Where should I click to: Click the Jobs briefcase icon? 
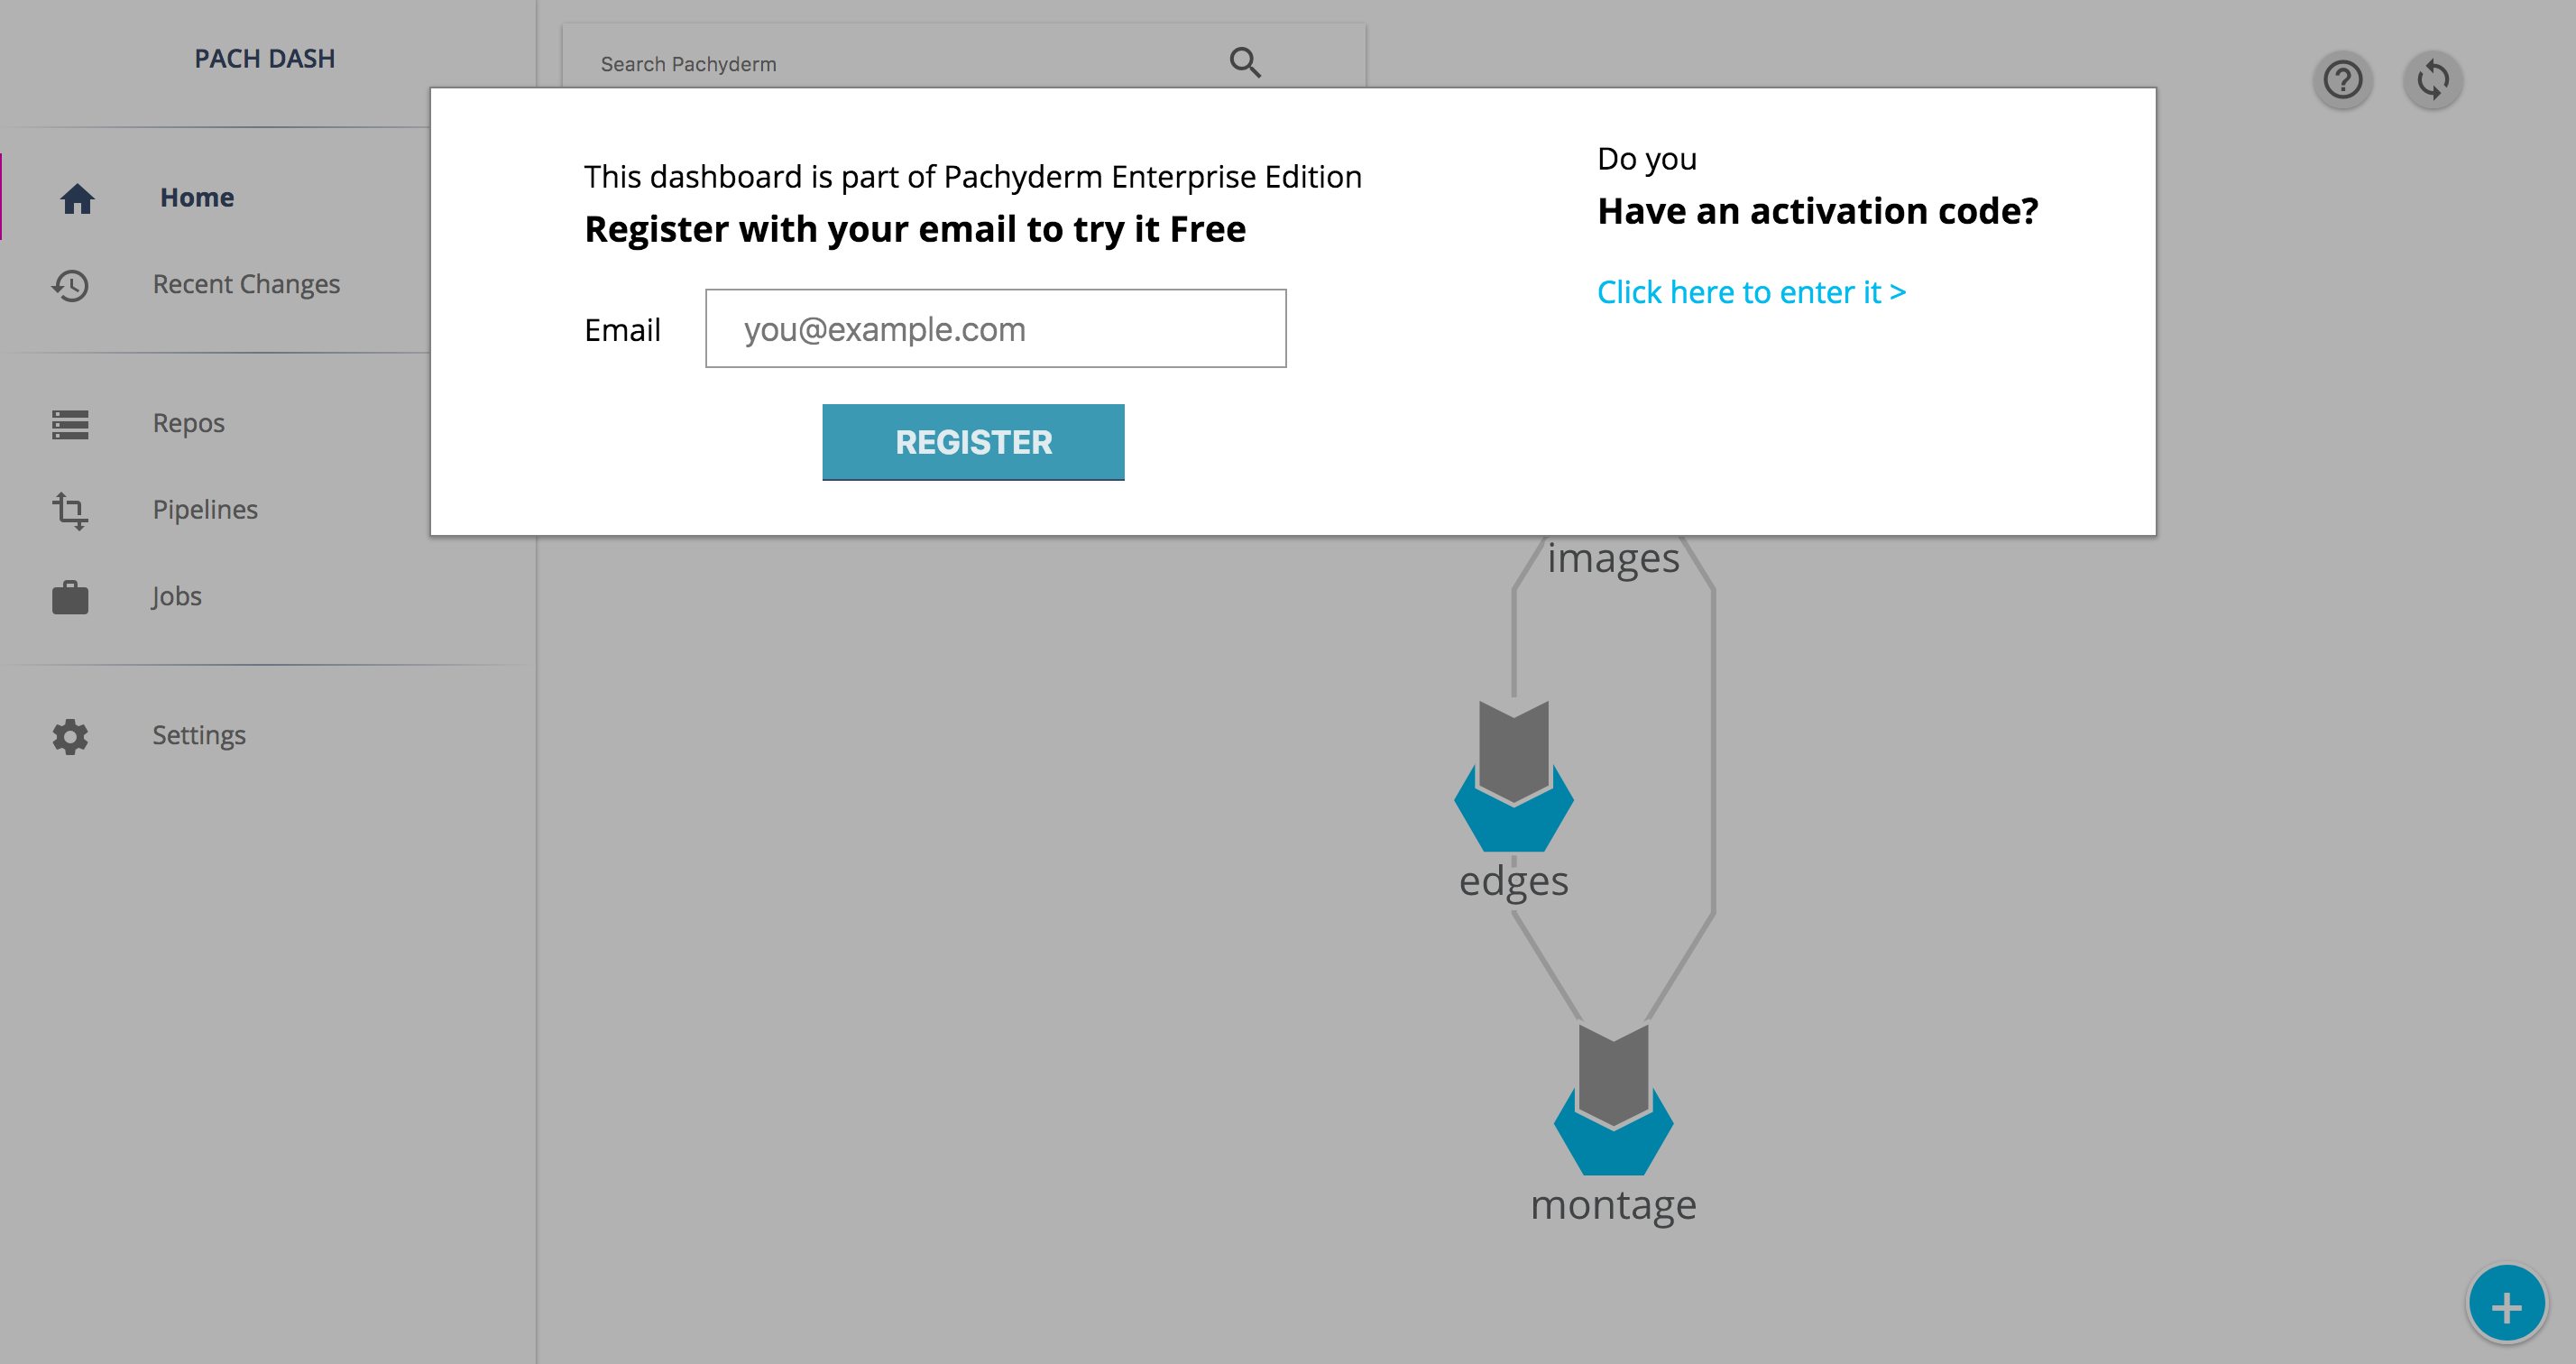[x=71, y=597]
